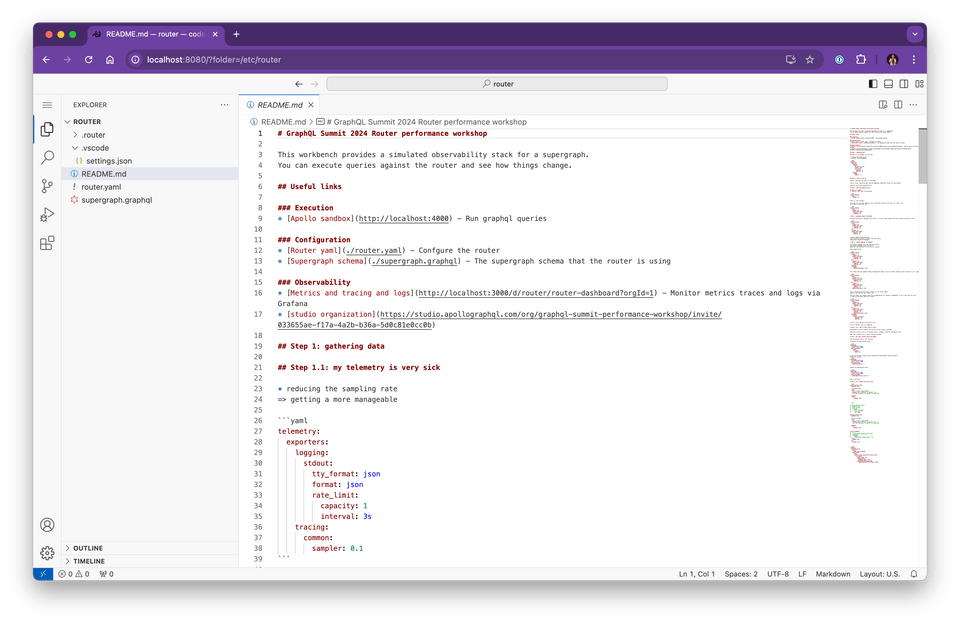Follow the Grafana router-dashboard link
960x624 pixels.
536,293
